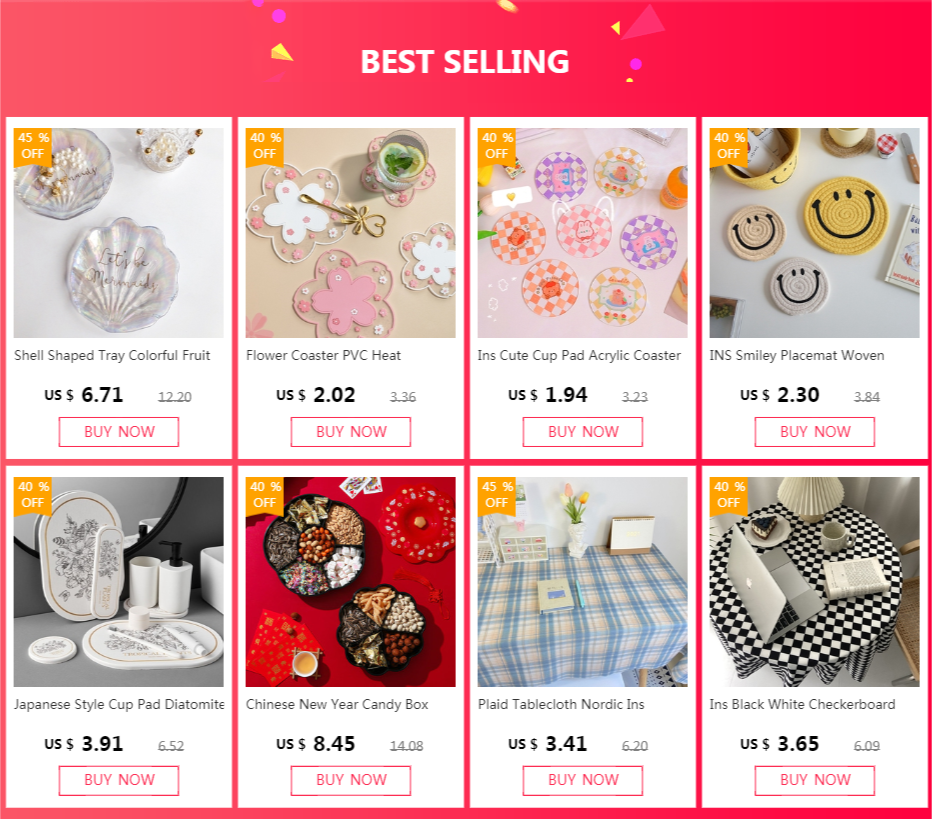
Task: Open the Chinese New Year Candy Box title link
Action: 337,704
